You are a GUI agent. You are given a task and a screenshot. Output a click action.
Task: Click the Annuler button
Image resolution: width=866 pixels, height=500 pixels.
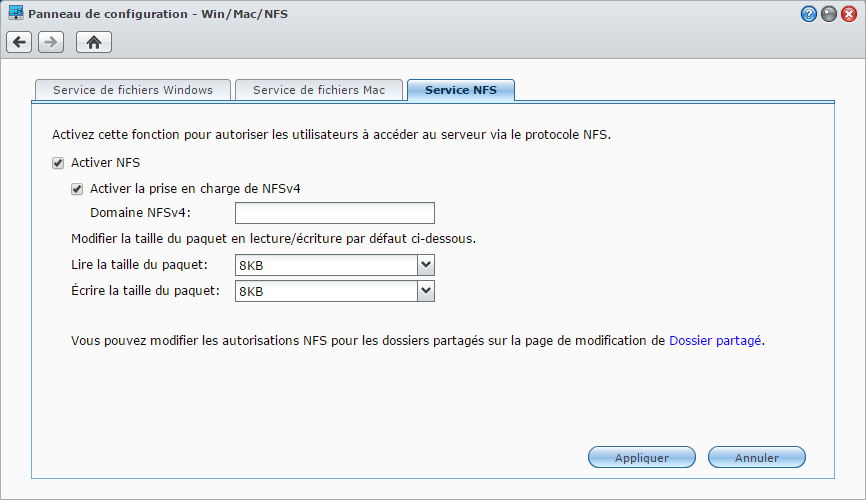[x=756, y=458]
